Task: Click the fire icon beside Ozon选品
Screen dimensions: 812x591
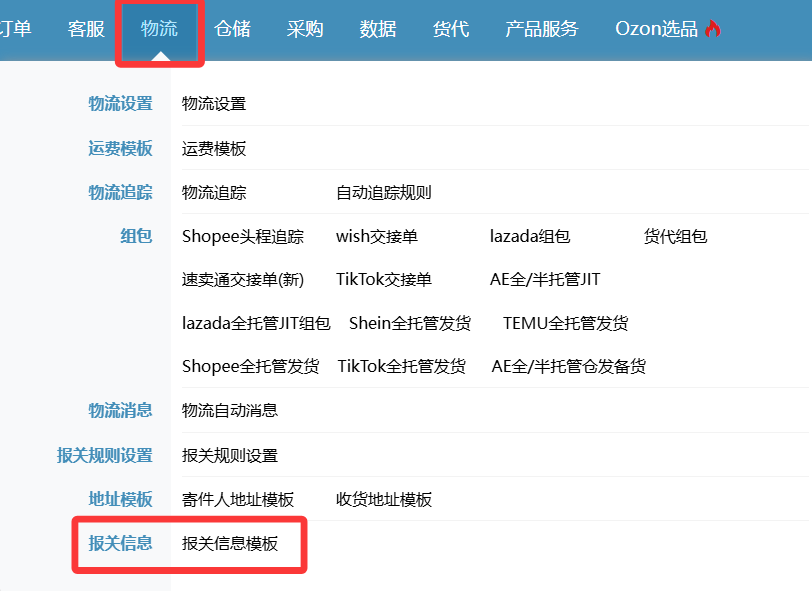Action: tap(712, 29)
